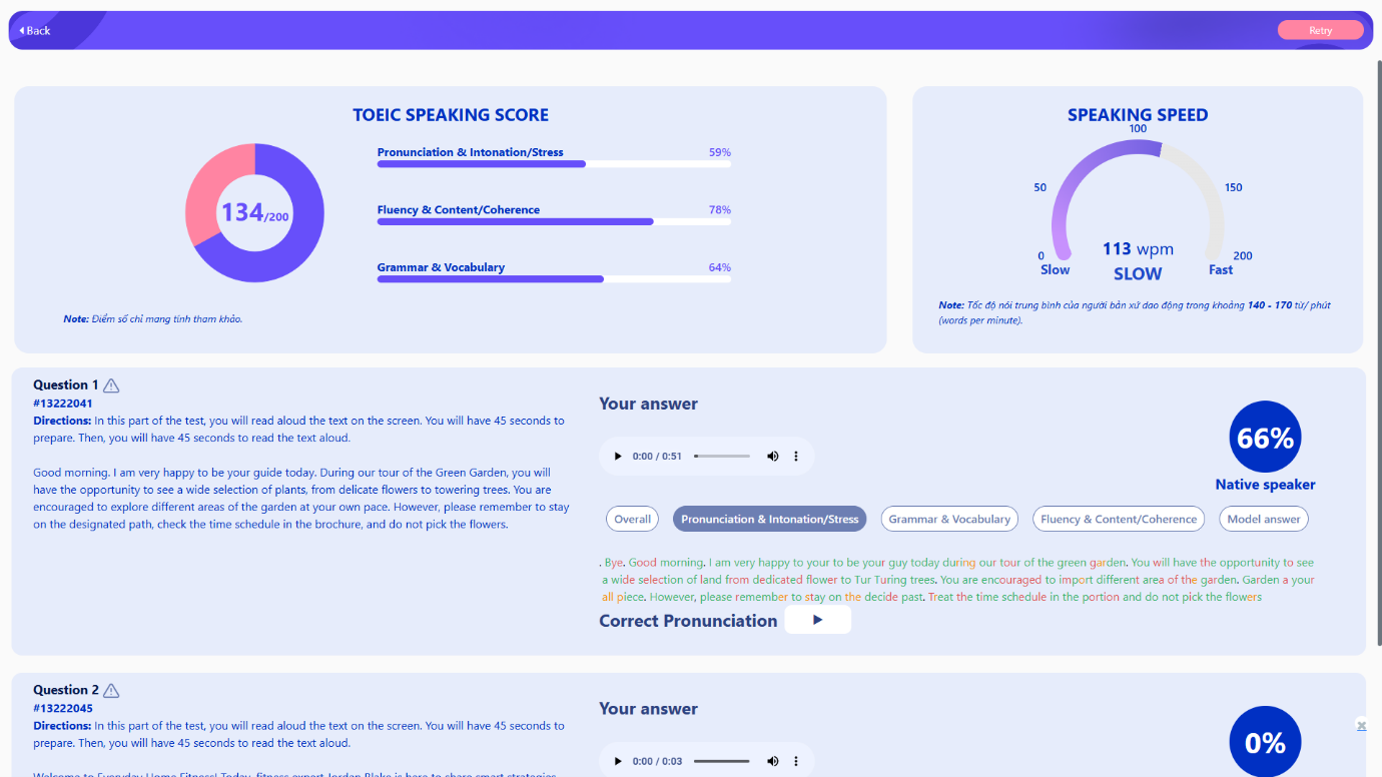This screenshot has width=1382, height=777.
Task: Click the "SPEAKING SPEED" heading
Action: 1138,115
